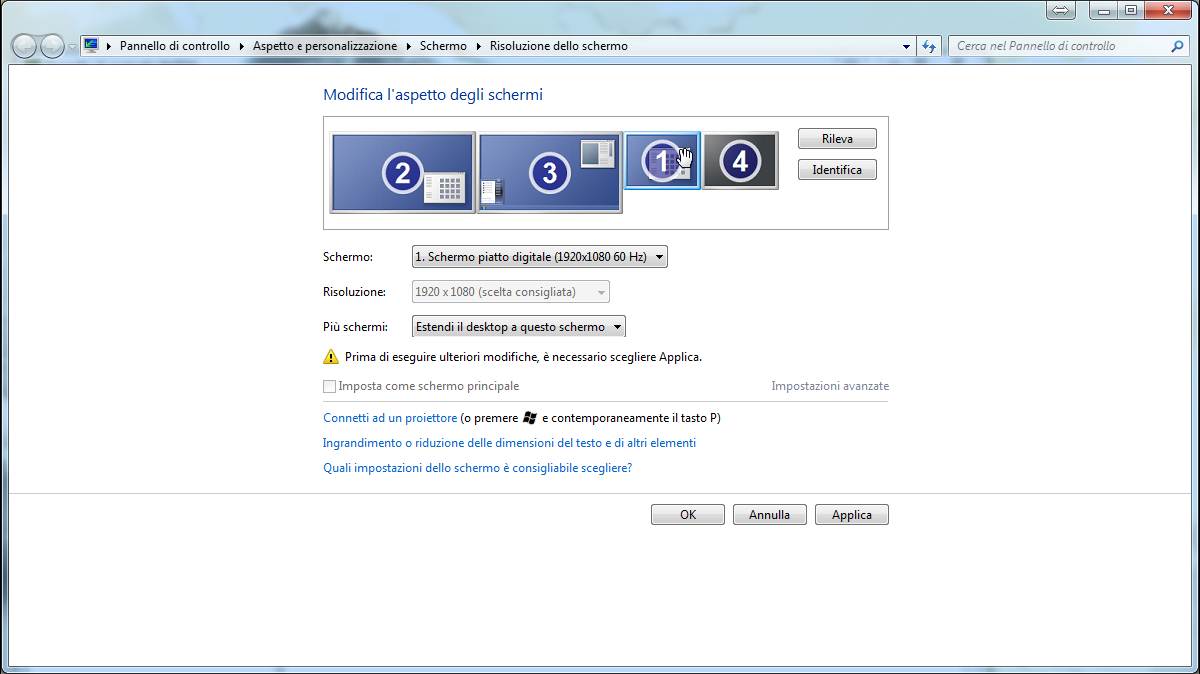1200x674 pixels.
Task: Open 'Connetti ad un proiettore' link
Action: [x=390, y=418]
